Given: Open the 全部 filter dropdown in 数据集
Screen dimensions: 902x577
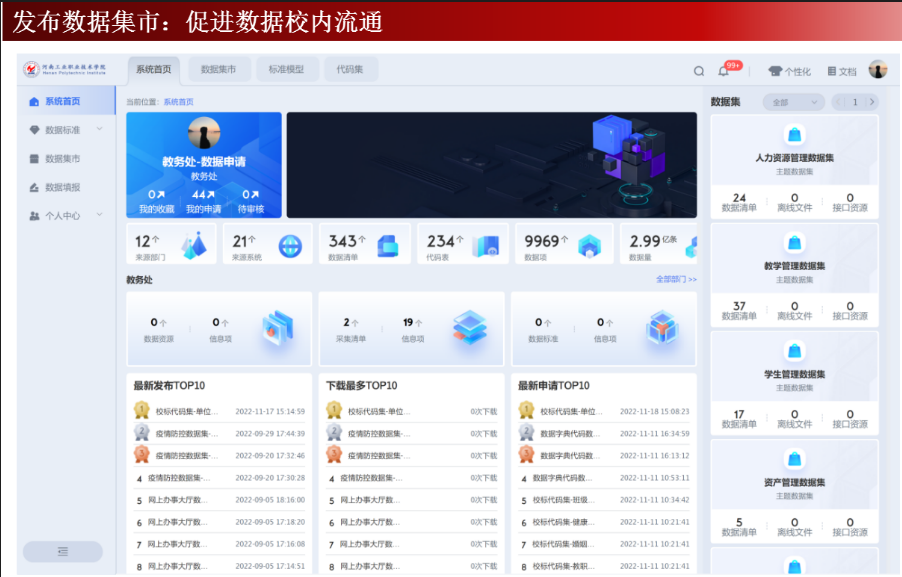Looking at the screenshot, I should click(793, 102).
